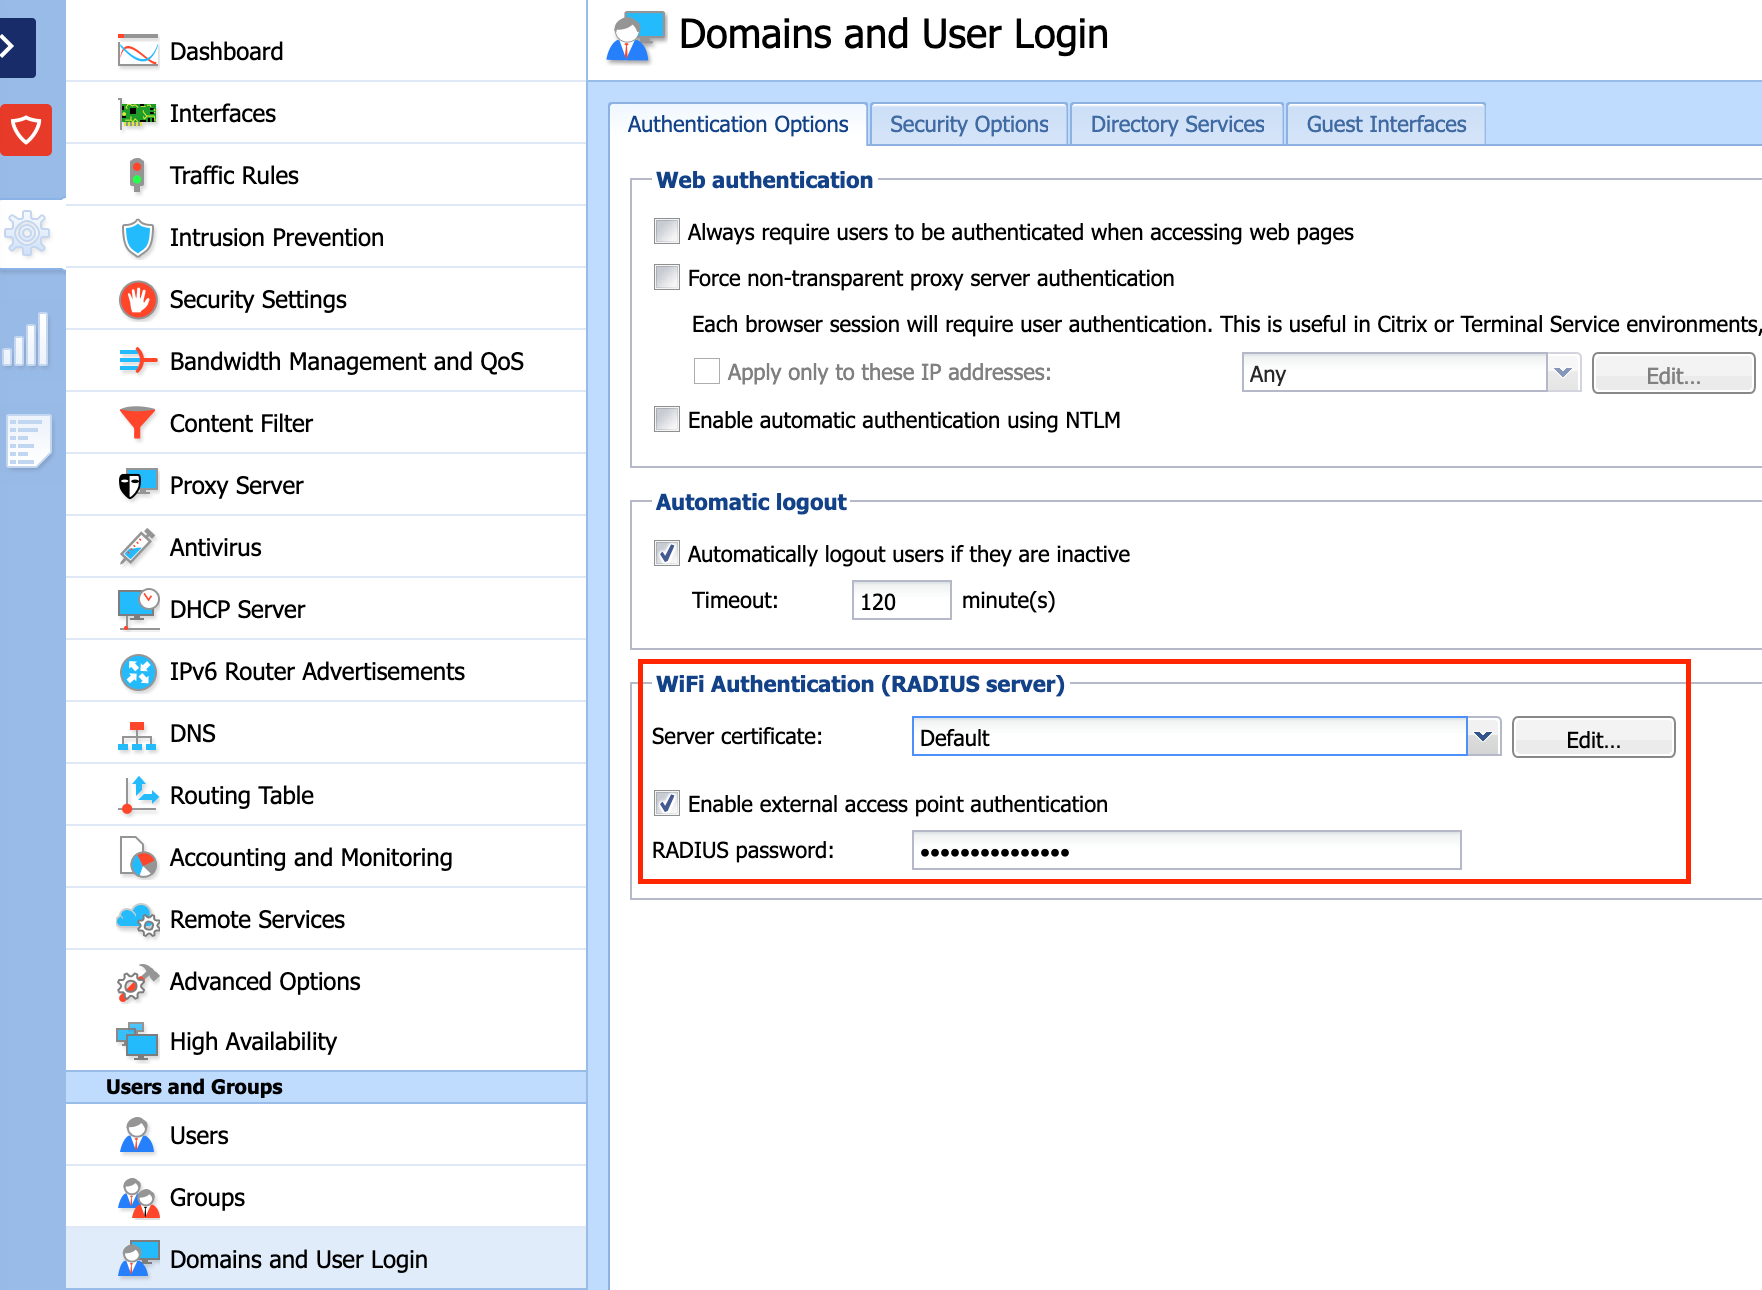Switch to the Security Options tab
The height and width of the screenshot is (1290, 1762).
(968, 125)
